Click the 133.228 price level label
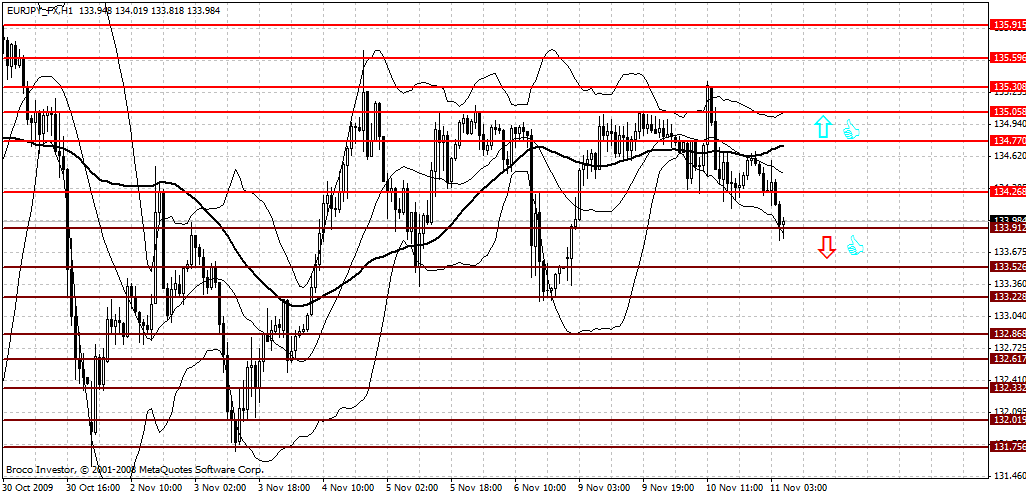1026x495 pixels. [x=1006, y=296]
